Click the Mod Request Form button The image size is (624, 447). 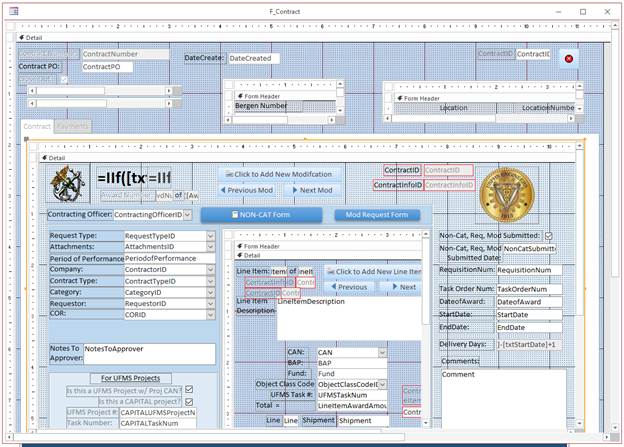coord(377,215)
